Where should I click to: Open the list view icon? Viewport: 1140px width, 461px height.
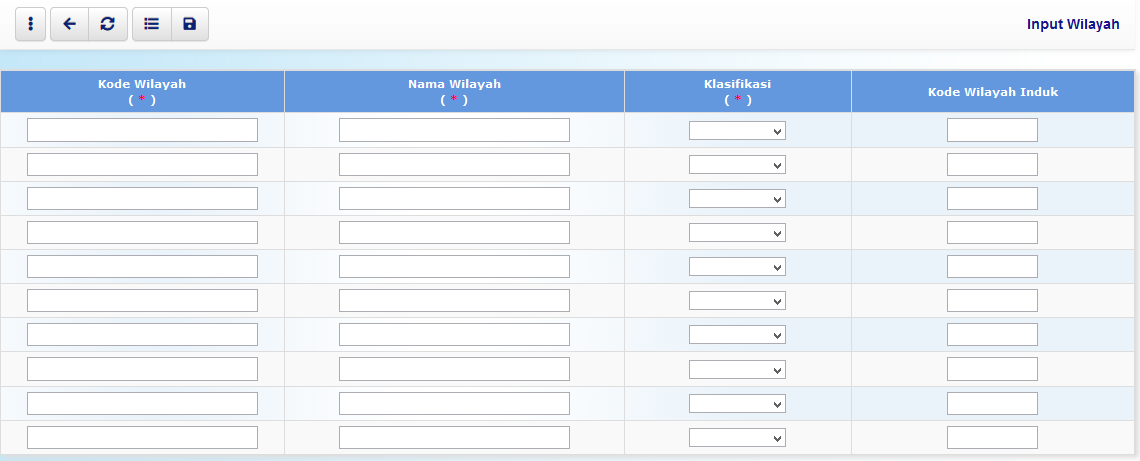coord(151,24)
